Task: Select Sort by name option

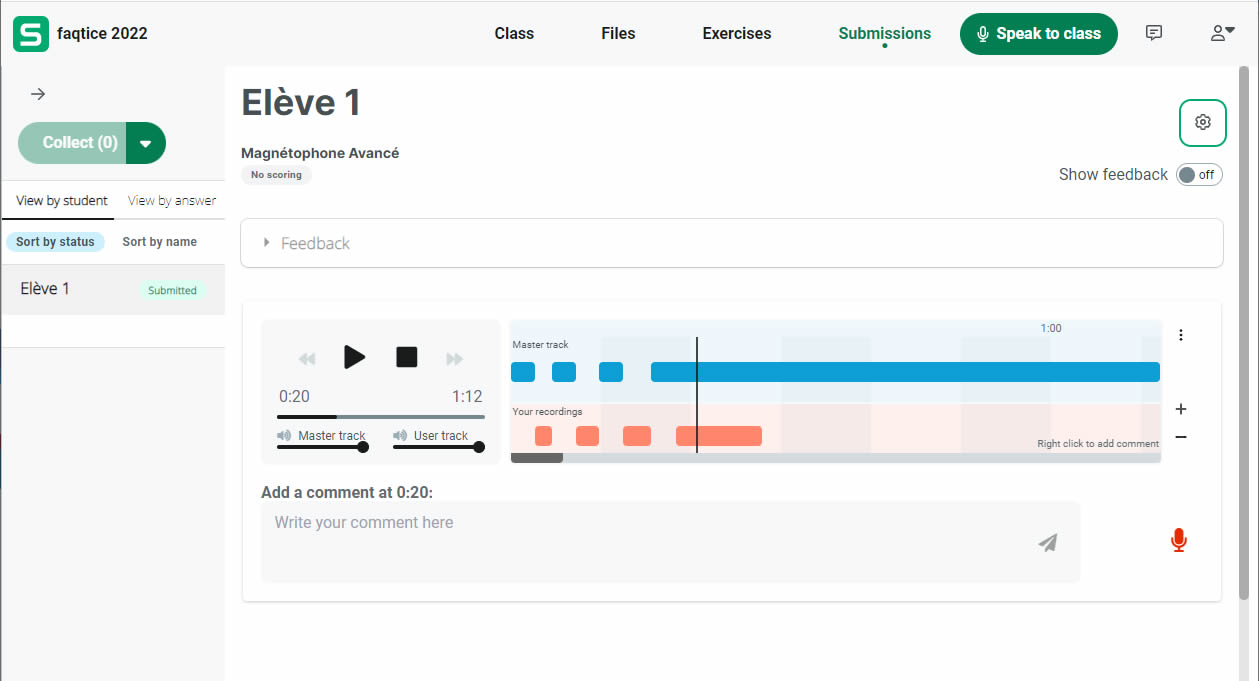Action: click(159, 242)
